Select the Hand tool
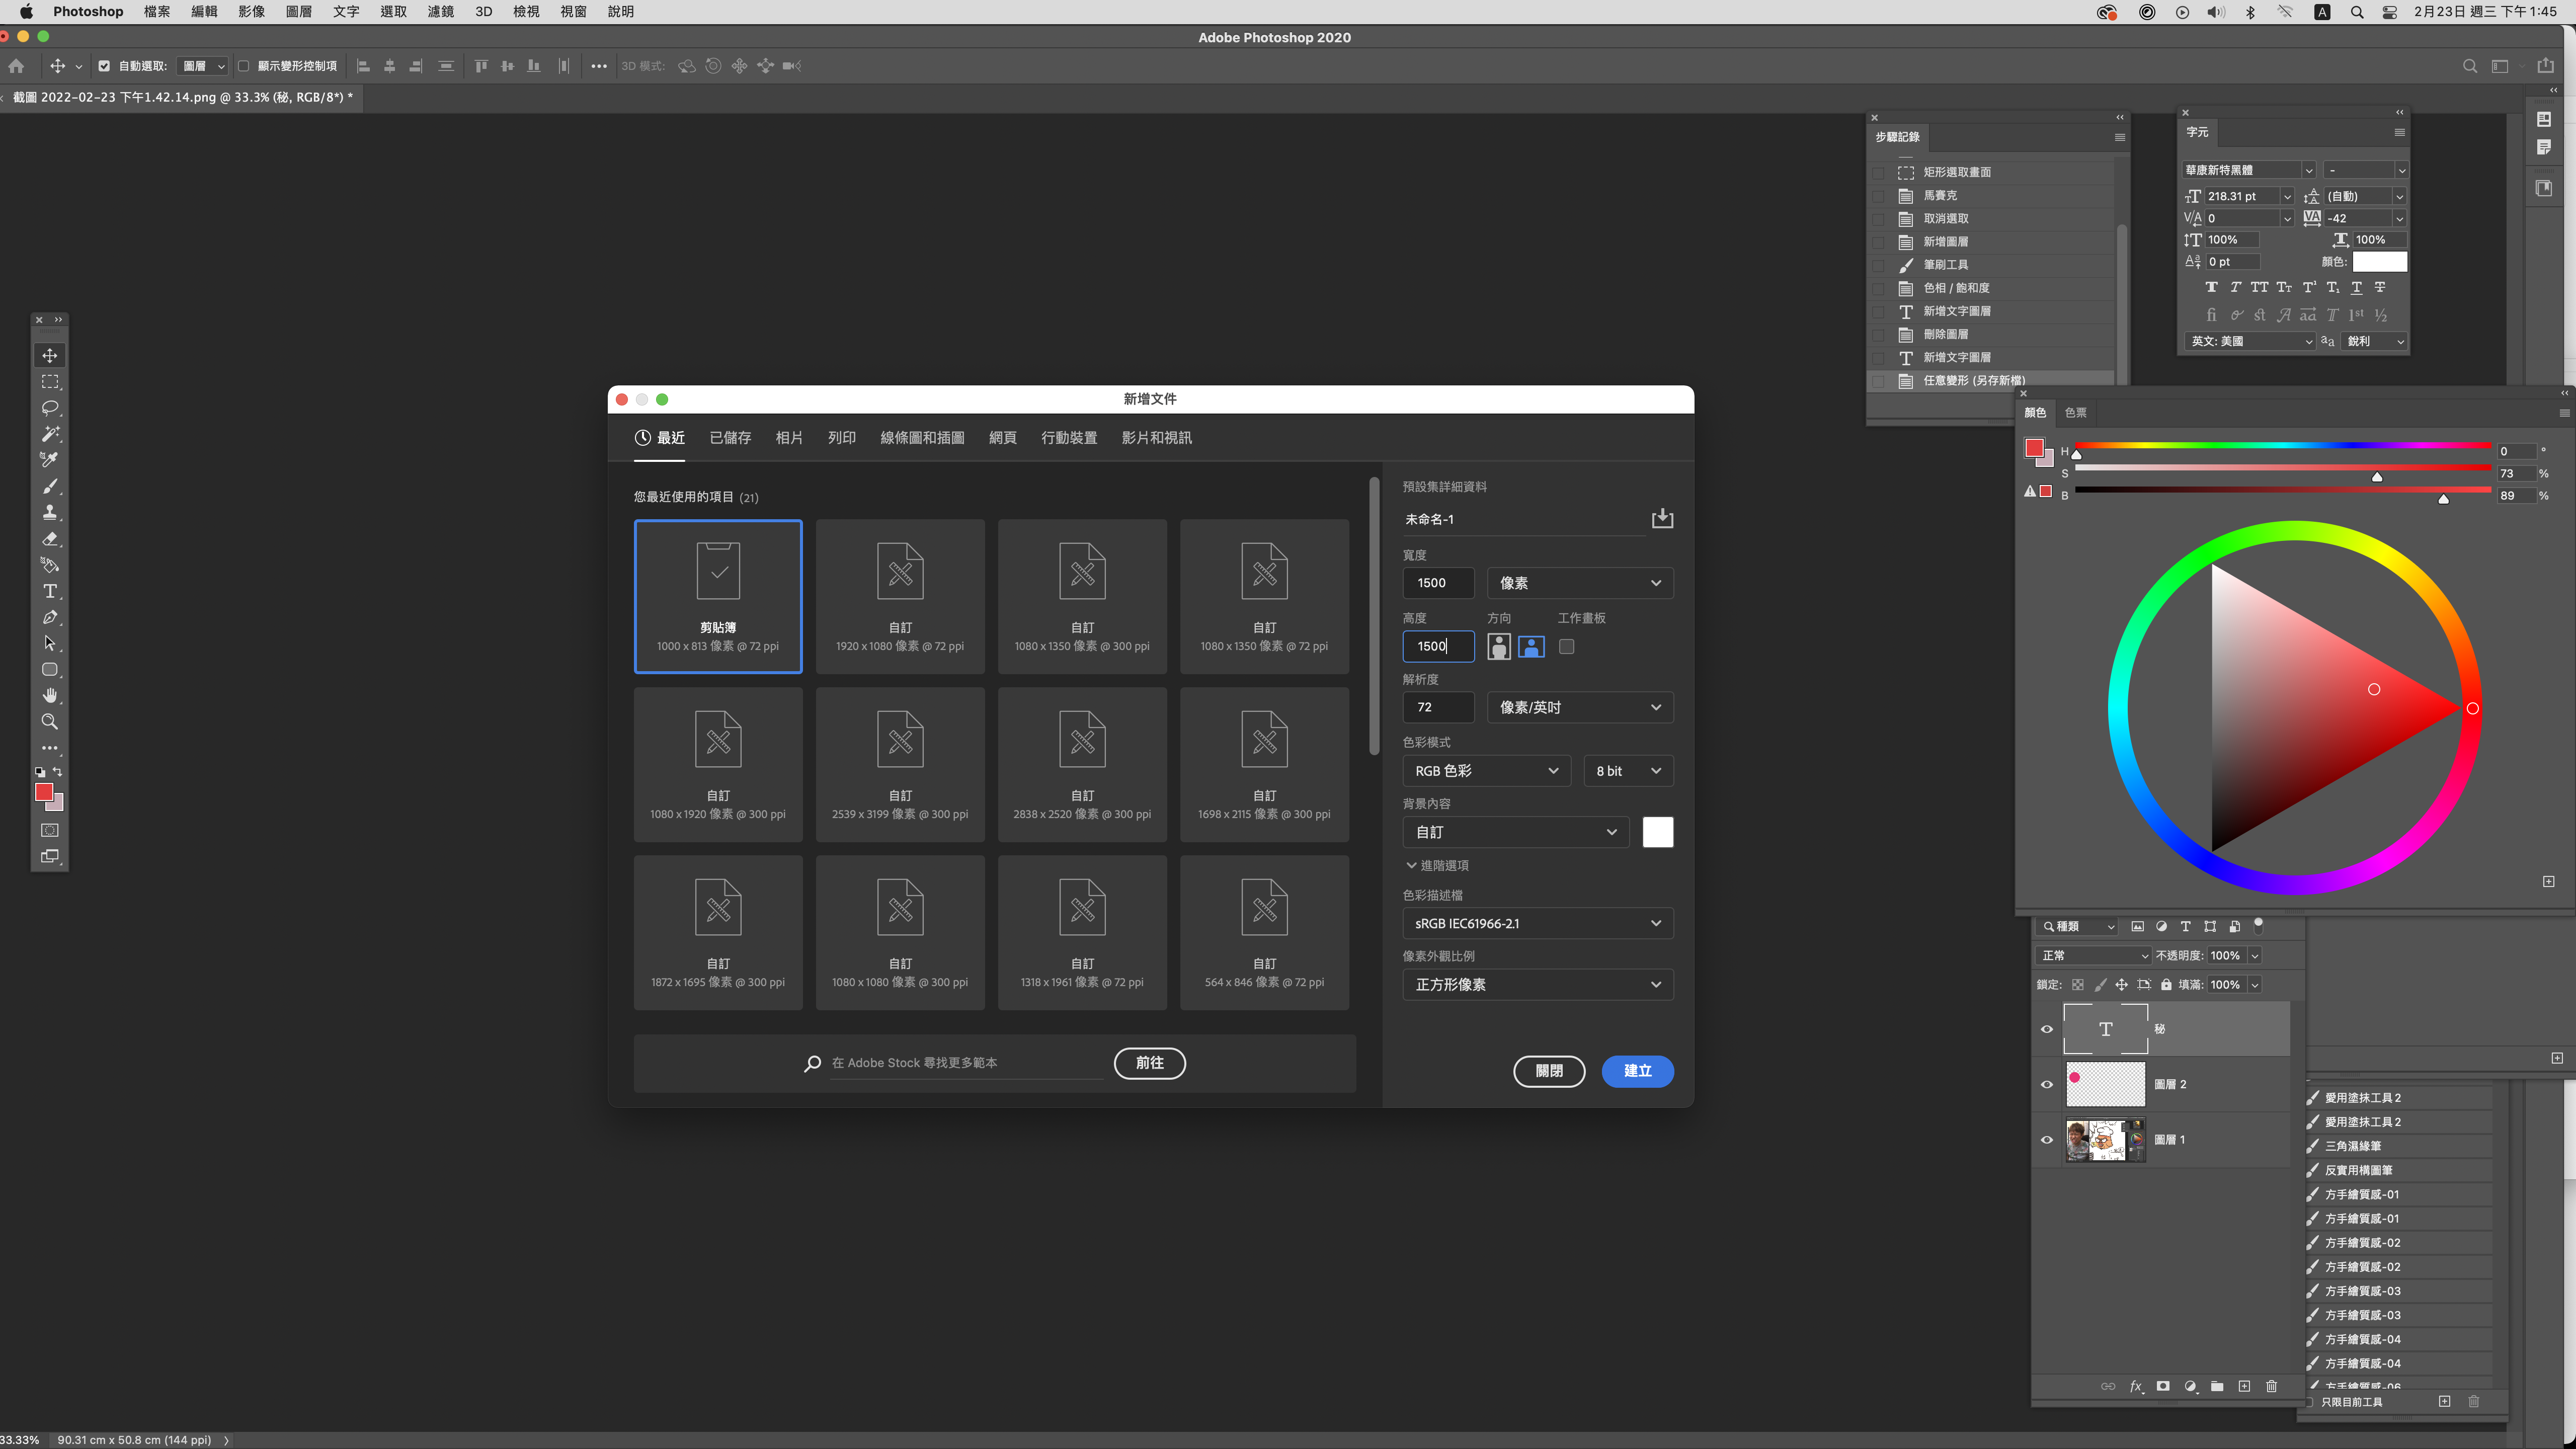Screen dimensions: 2576x1449 [50, 695]
